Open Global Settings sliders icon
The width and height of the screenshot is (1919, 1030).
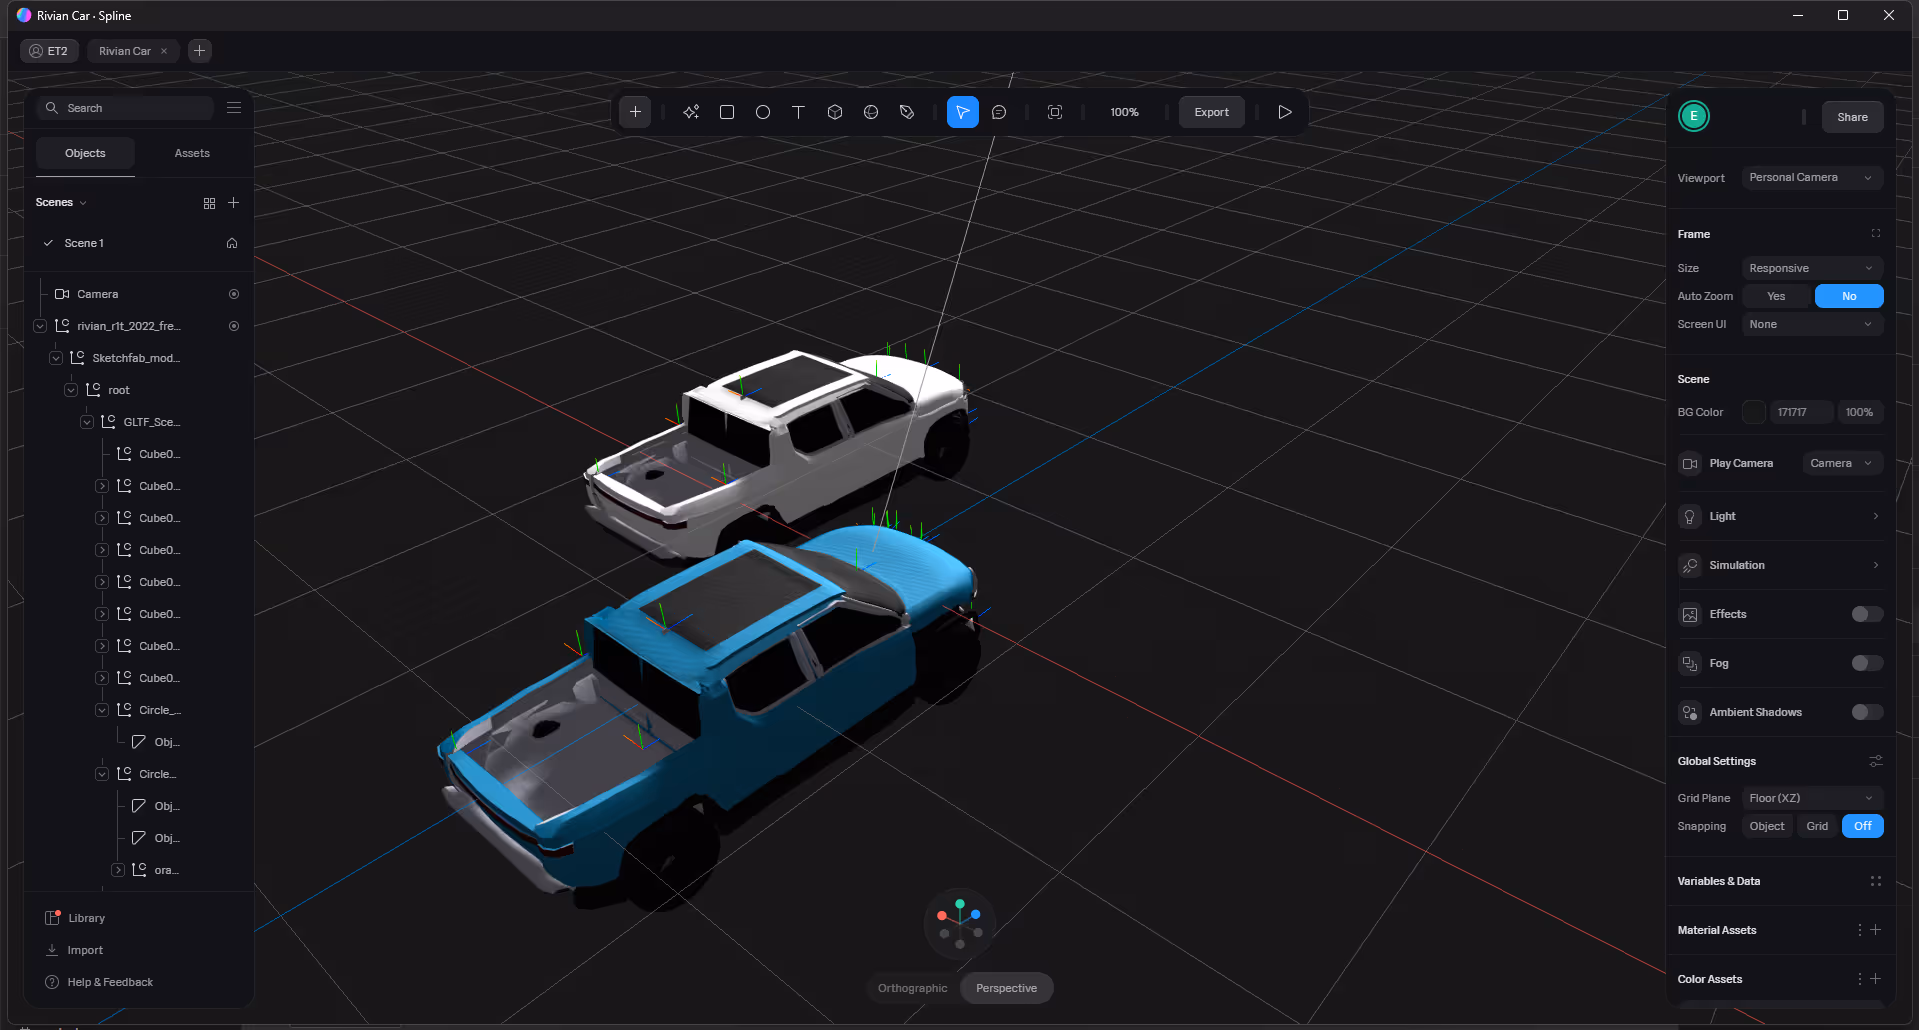(x=1876, y=761)
